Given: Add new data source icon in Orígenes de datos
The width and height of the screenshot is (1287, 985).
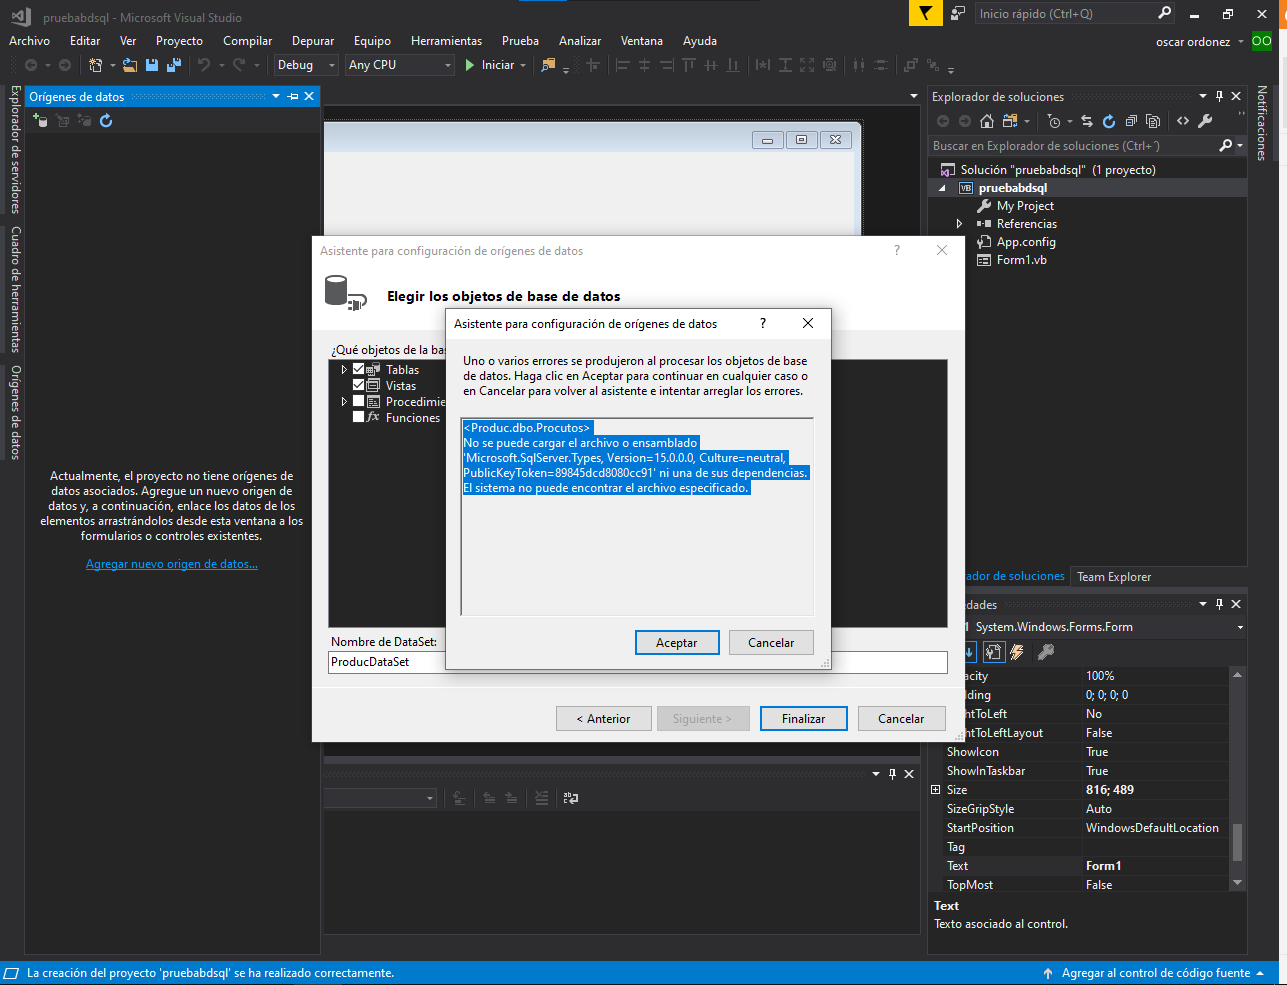Looking at the screenshot, I should point(40,120).
